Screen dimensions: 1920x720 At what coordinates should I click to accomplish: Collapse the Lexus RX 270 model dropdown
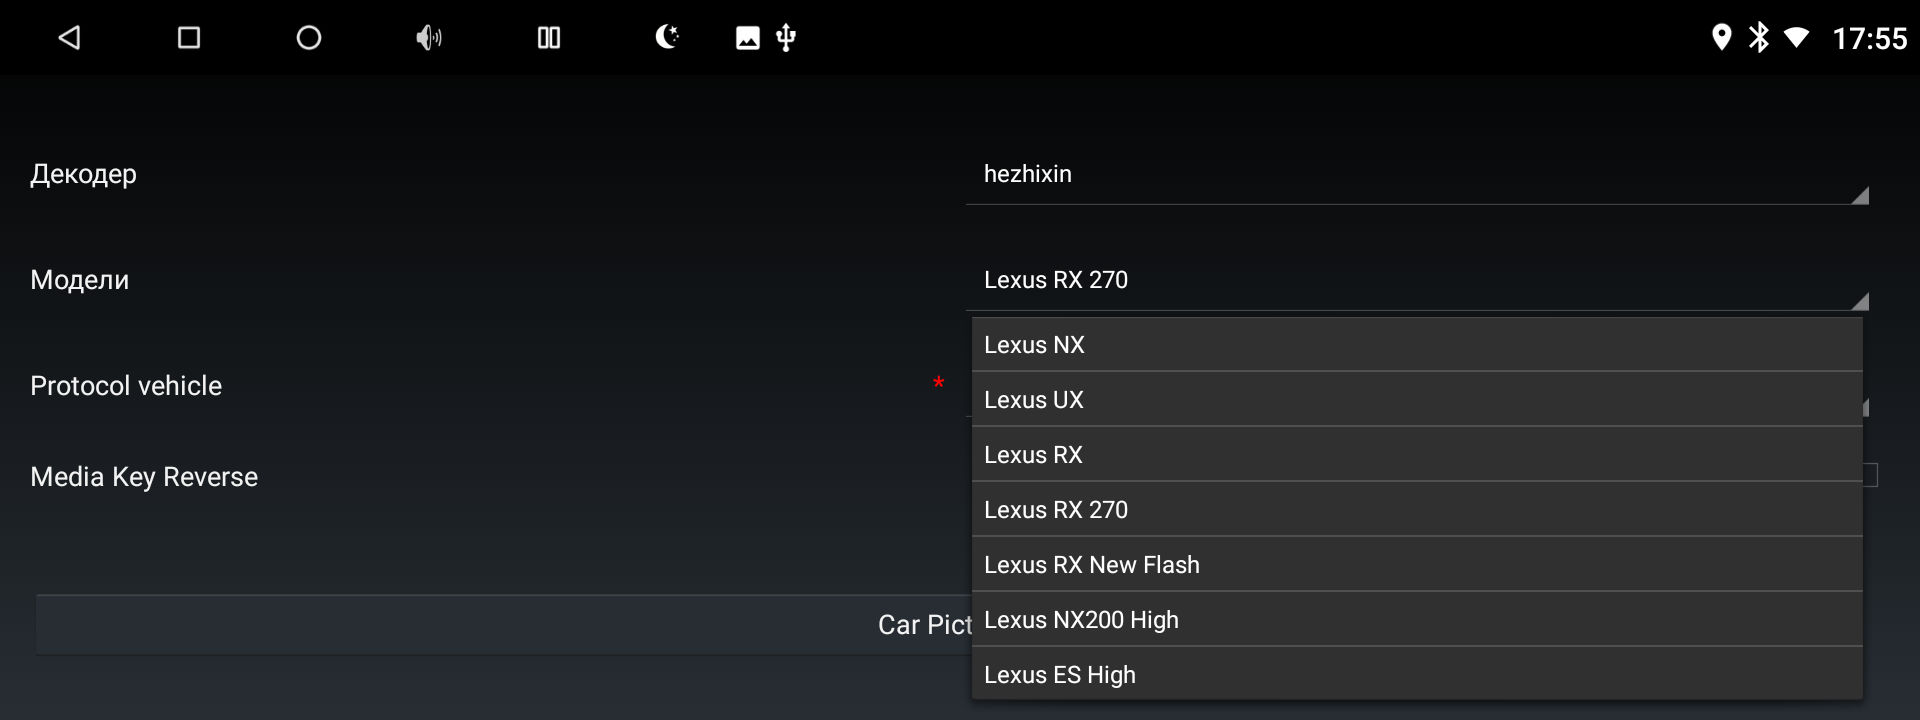[x=1417, y=280]
